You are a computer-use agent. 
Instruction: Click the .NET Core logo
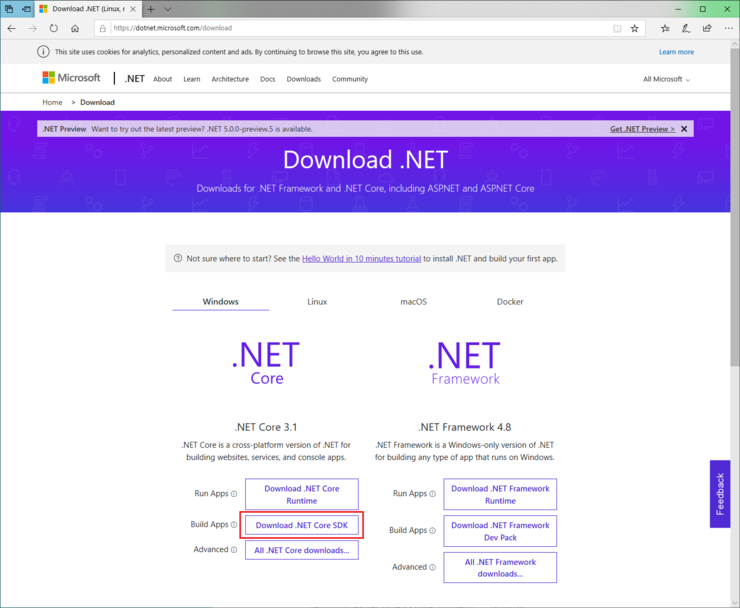267,363
